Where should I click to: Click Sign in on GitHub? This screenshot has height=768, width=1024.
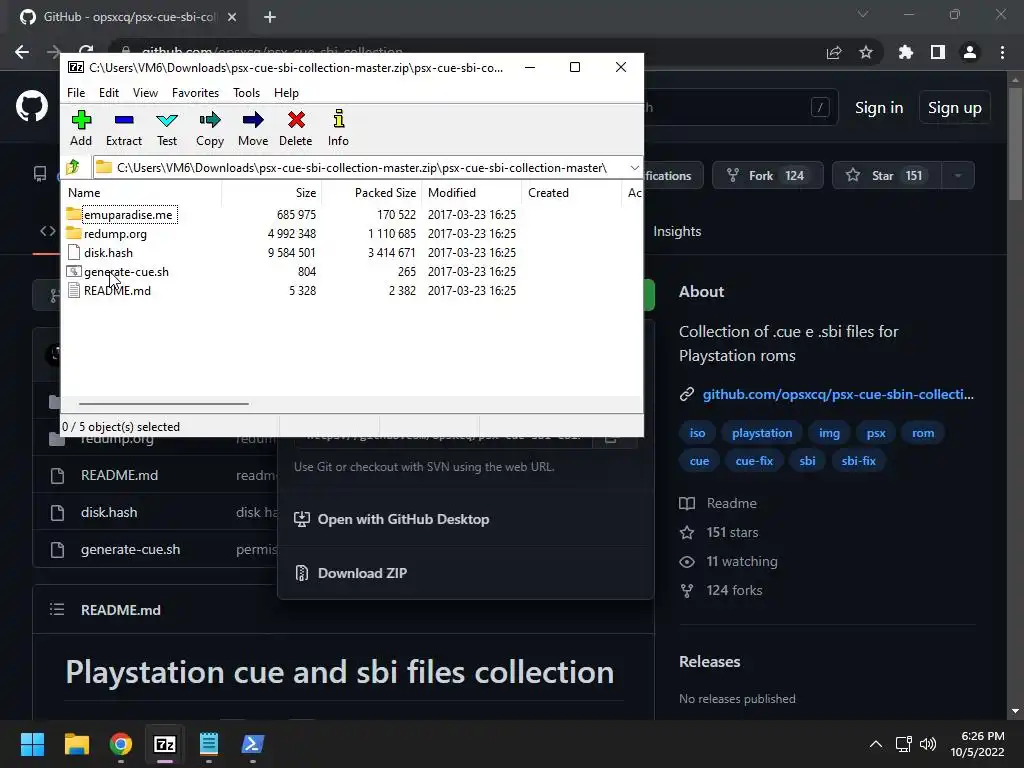point(879,108)
